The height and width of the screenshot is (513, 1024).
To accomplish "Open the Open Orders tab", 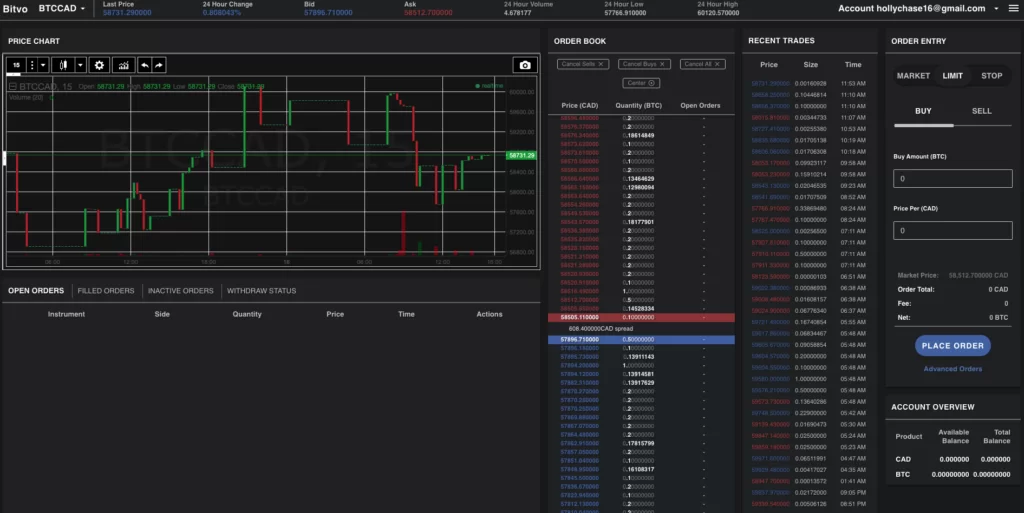I will tap(36, 290).
